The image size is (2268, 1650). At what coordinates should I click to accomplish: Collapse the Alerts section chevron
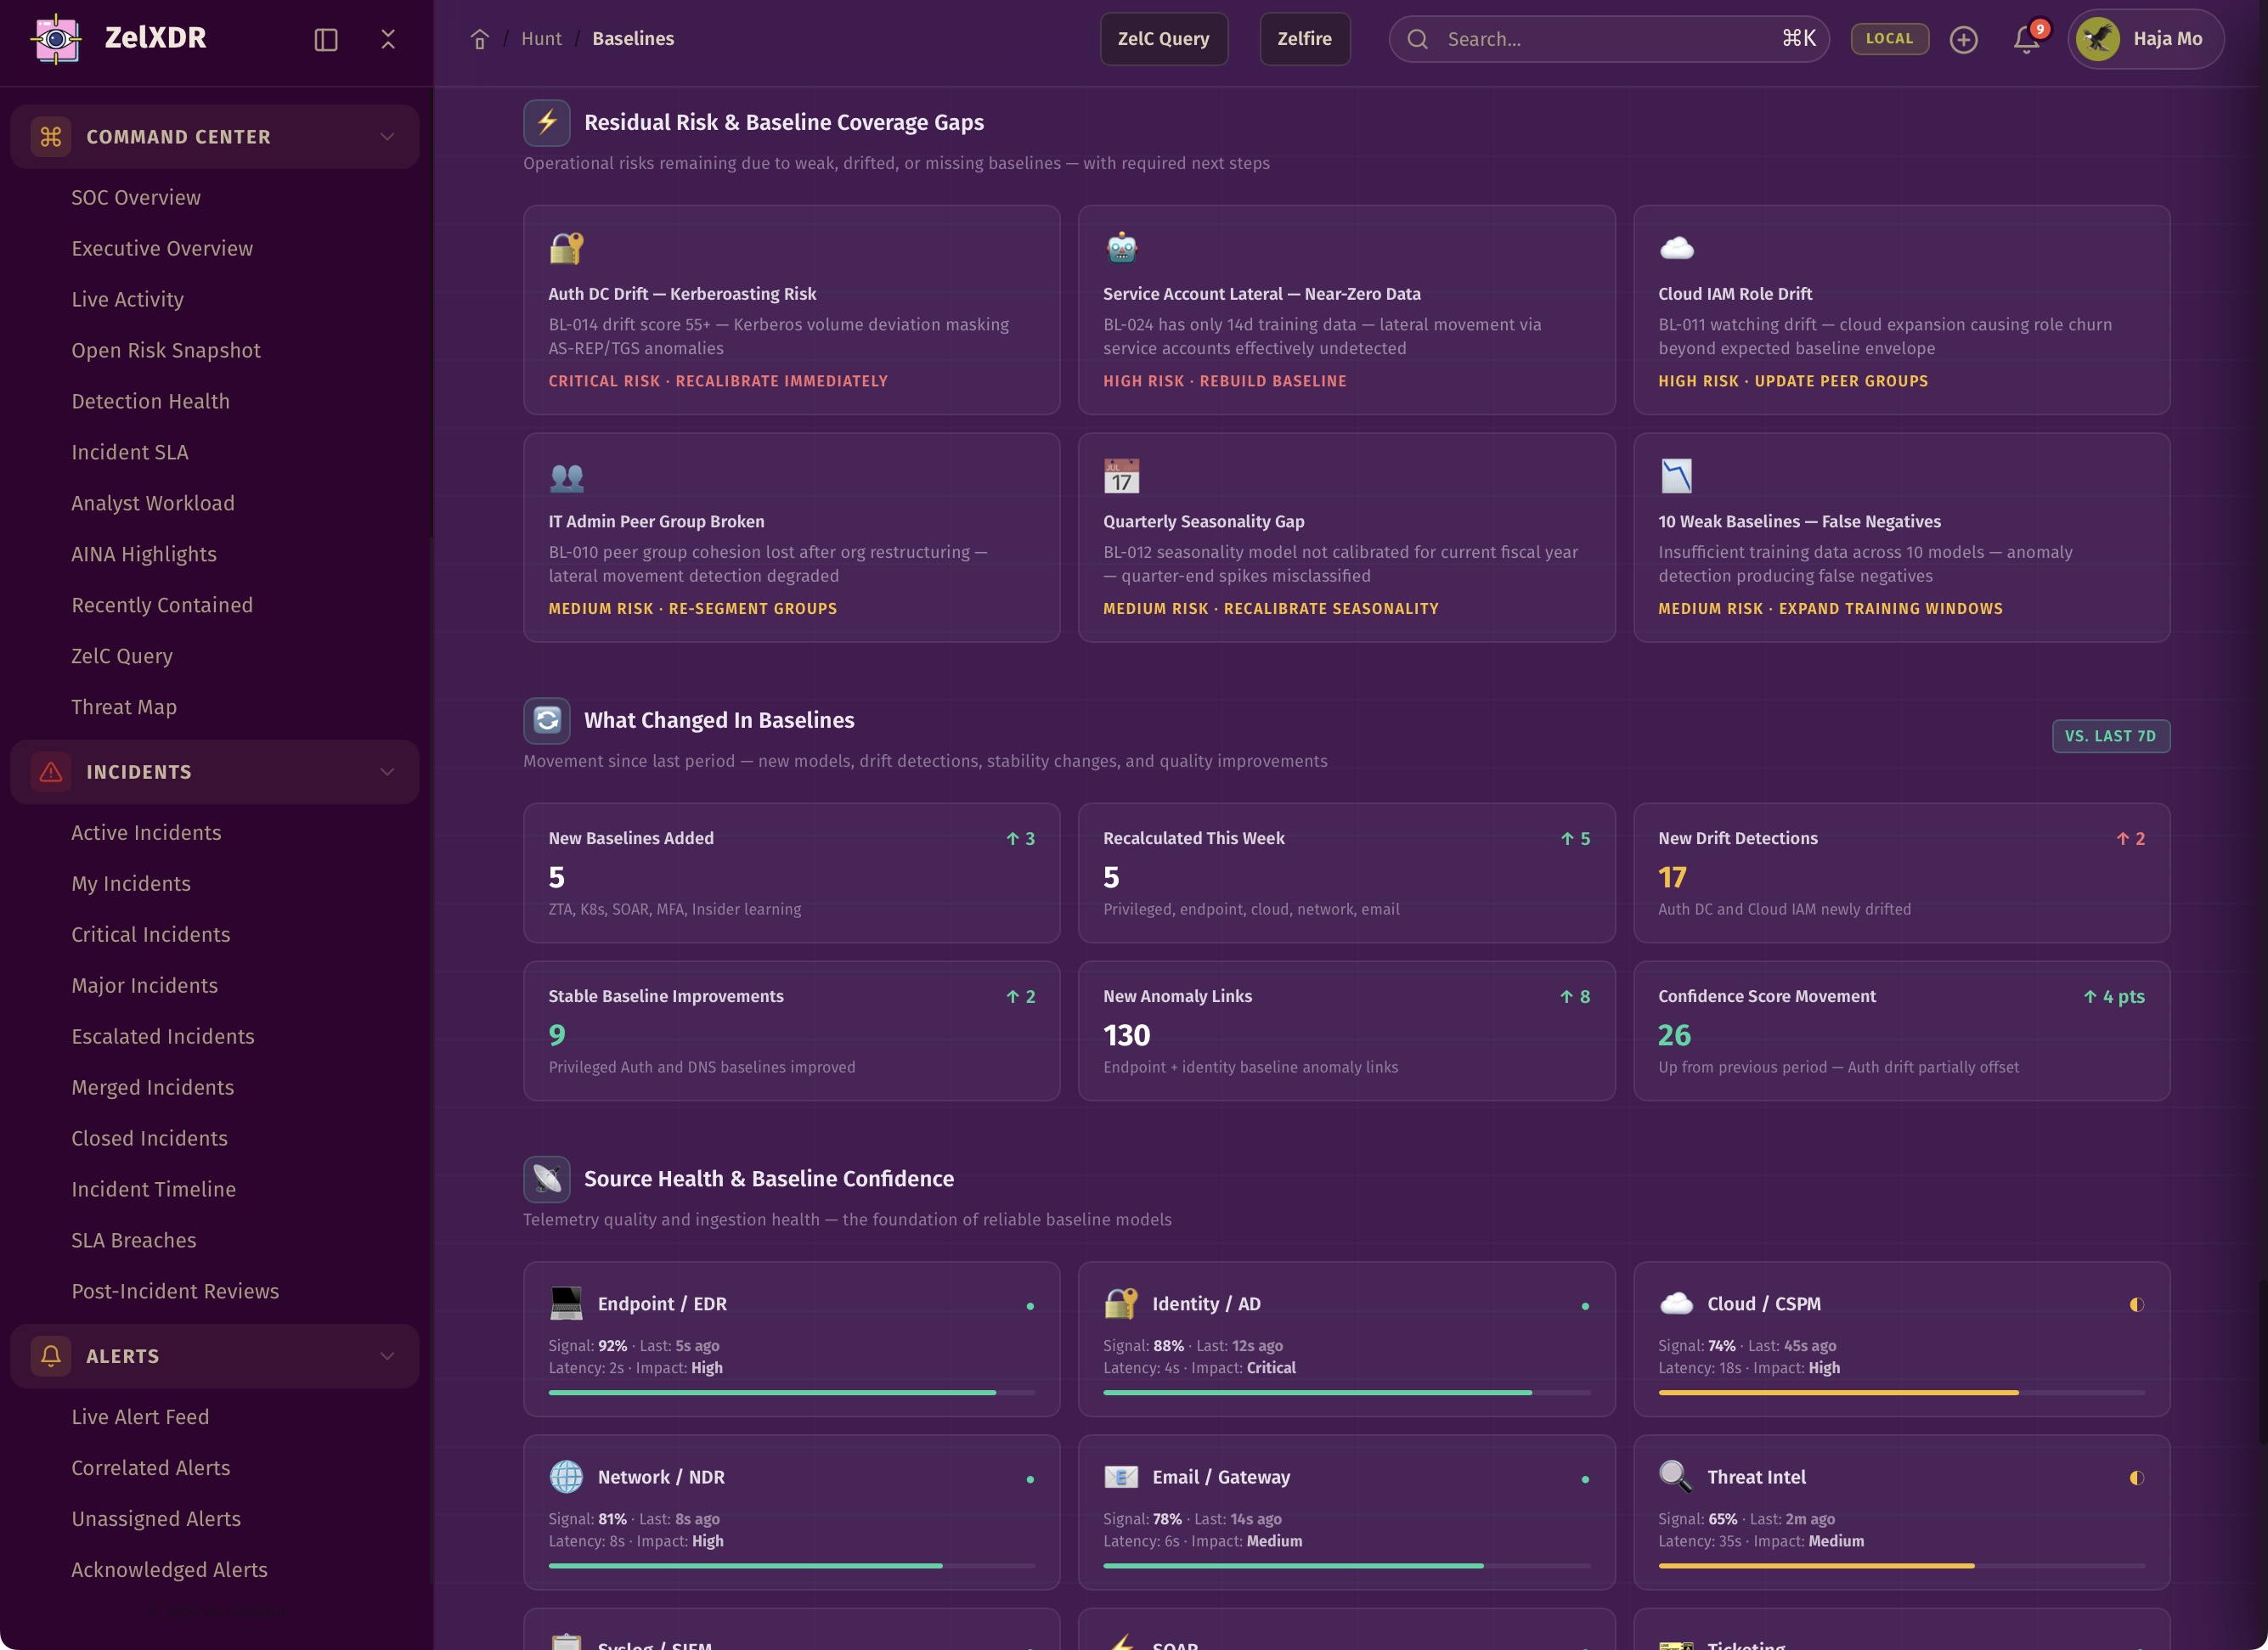(x=387, y=1356)
